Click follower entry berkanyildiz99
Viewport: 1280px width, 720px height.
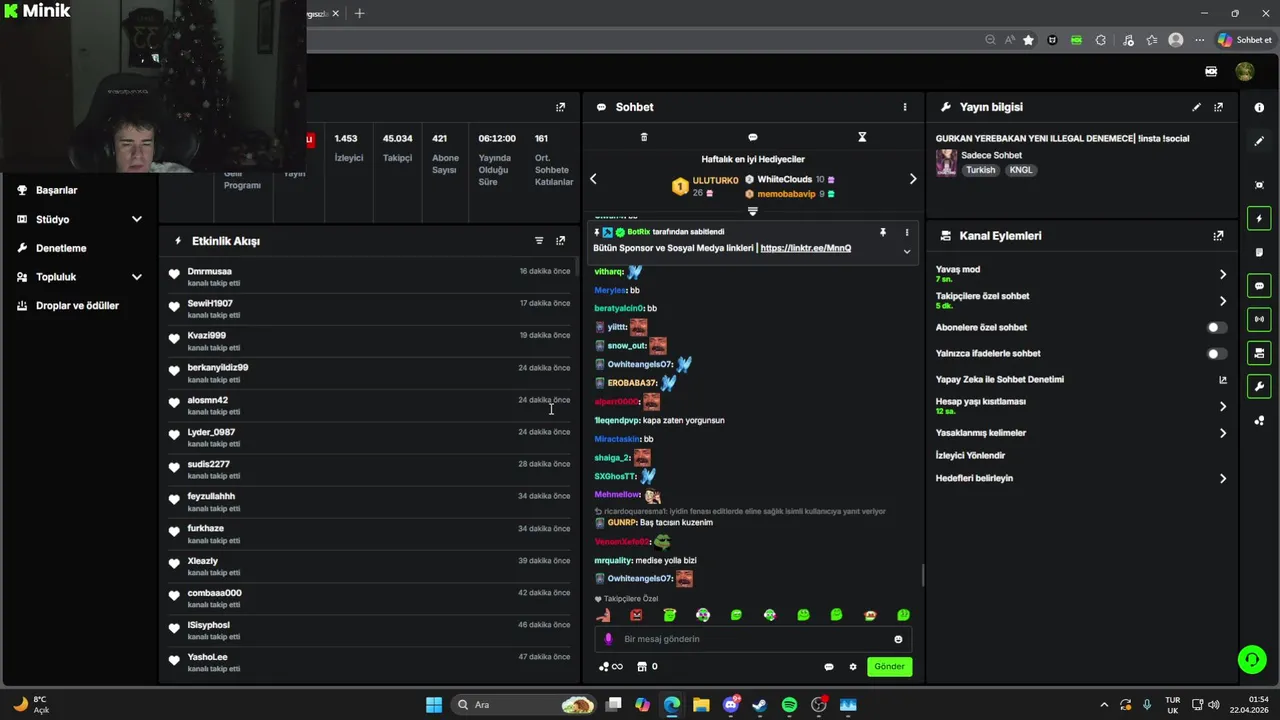tap(218, 368)
